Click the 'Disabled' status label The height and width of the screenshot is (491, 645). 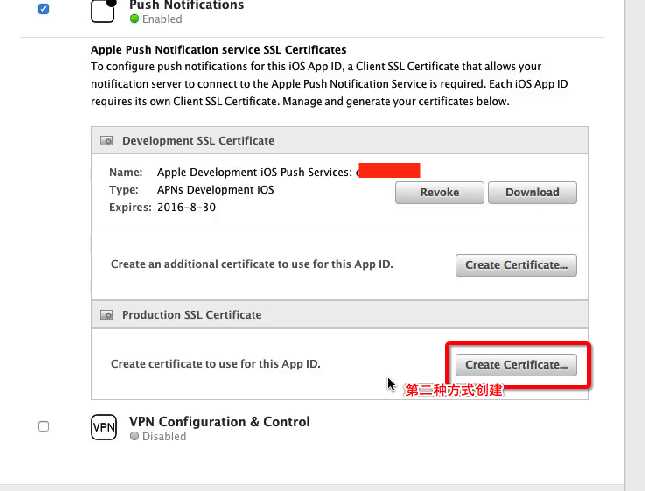coord(164,436)
